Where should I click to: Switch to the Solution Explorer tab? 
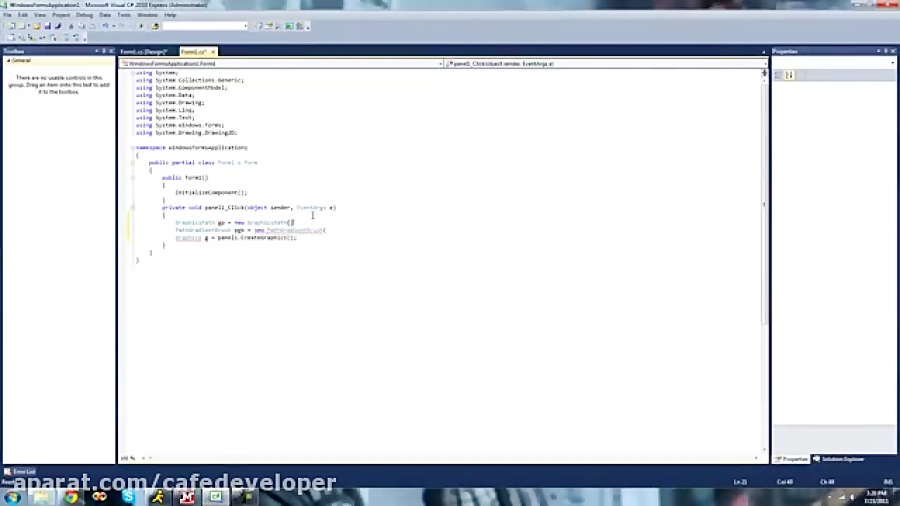(x=839, y=459)
